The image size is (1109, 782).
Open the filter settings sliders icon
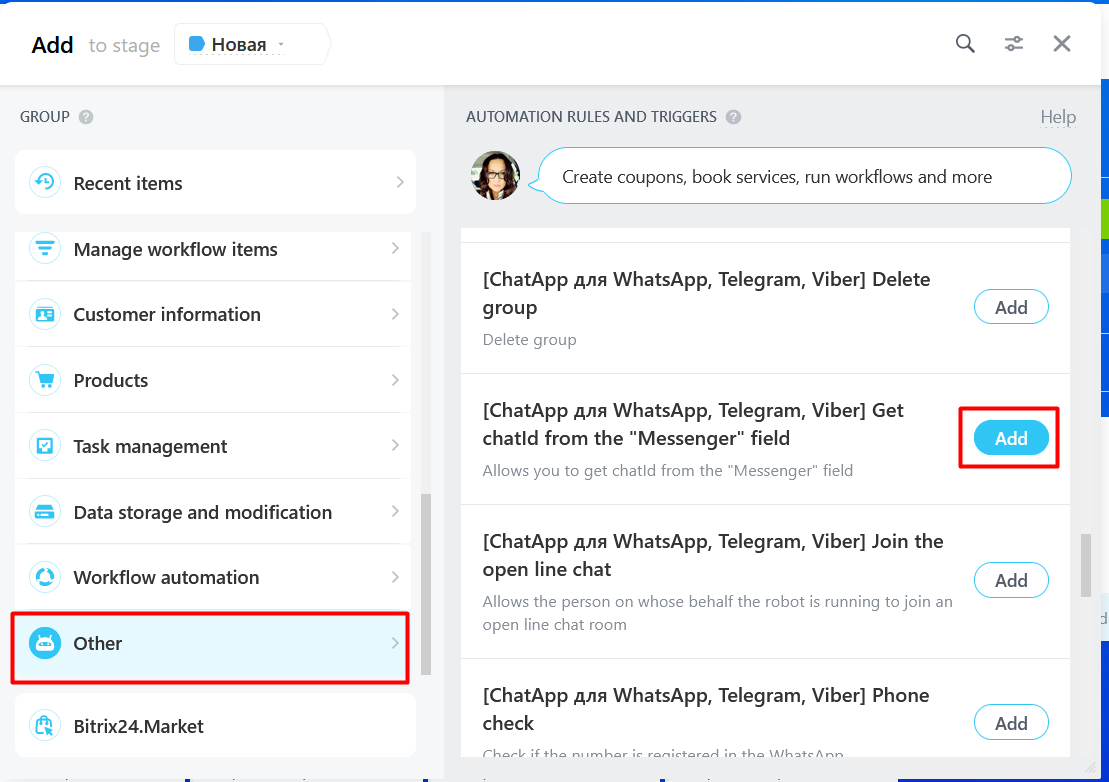click(x=1014, y=43)
